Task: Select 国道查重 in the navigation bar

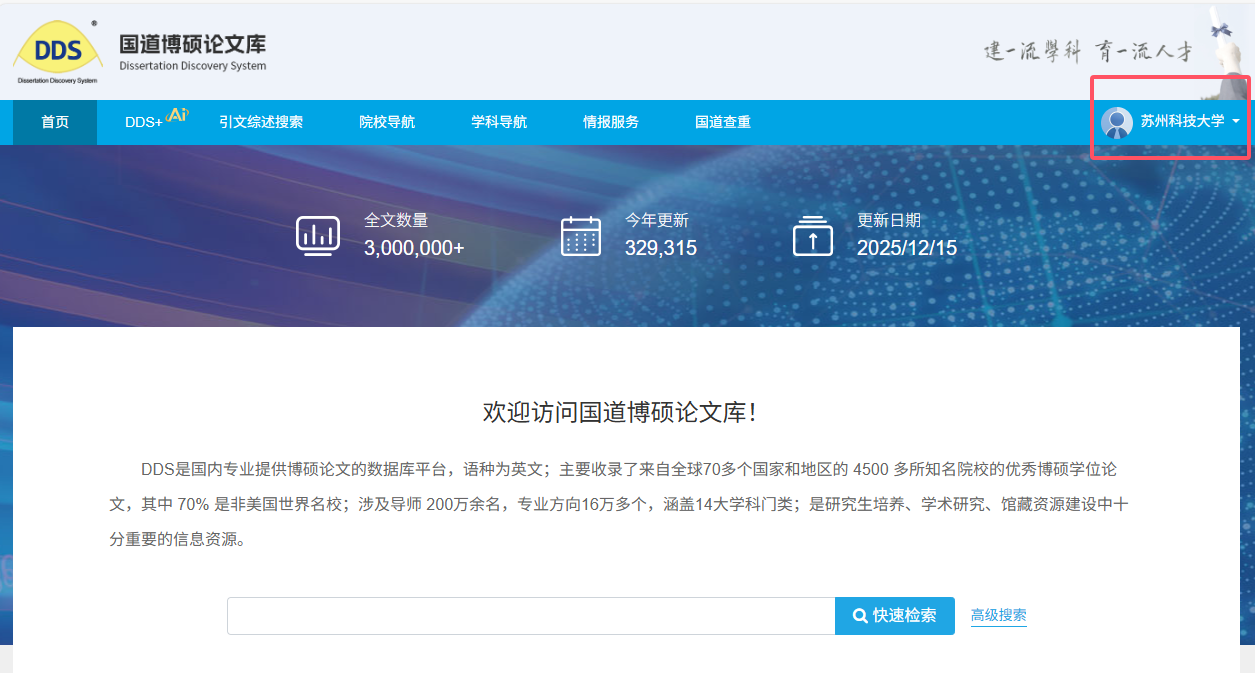Action: click(723, 122)
